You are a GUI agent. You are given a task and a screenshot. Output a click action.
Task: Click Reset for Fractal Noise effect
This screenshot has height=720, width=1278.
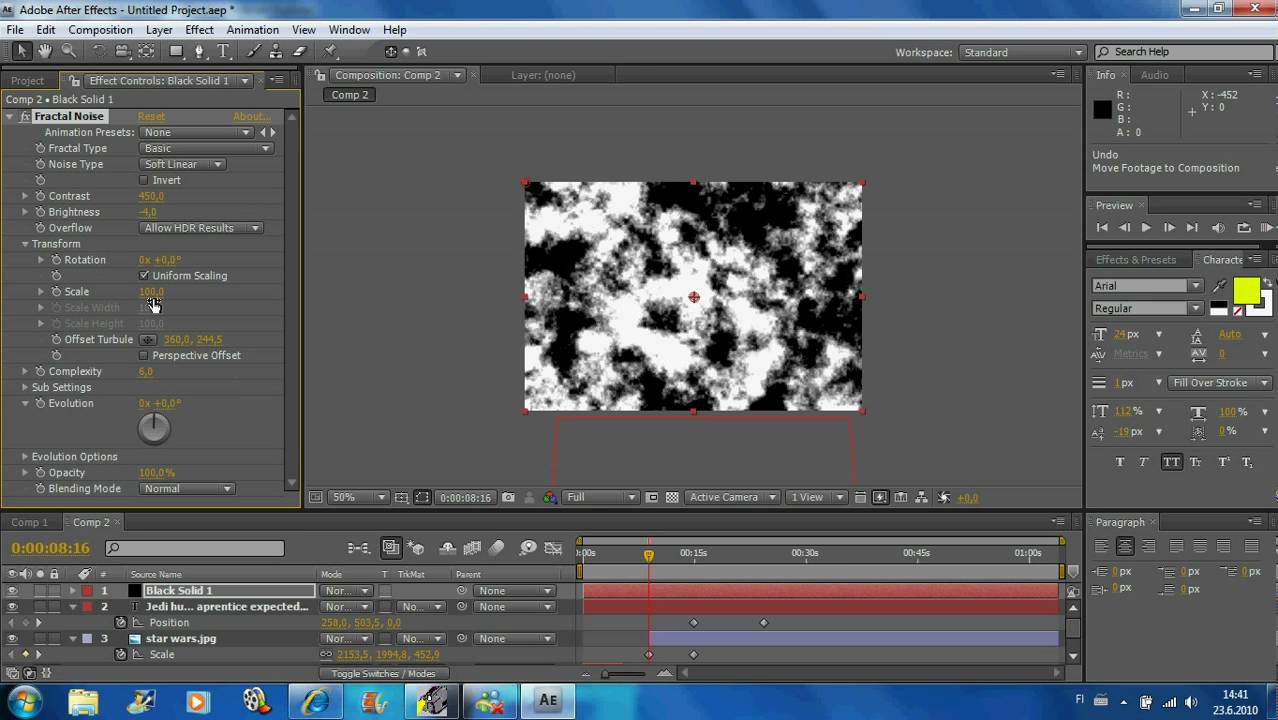pos(151,116)
